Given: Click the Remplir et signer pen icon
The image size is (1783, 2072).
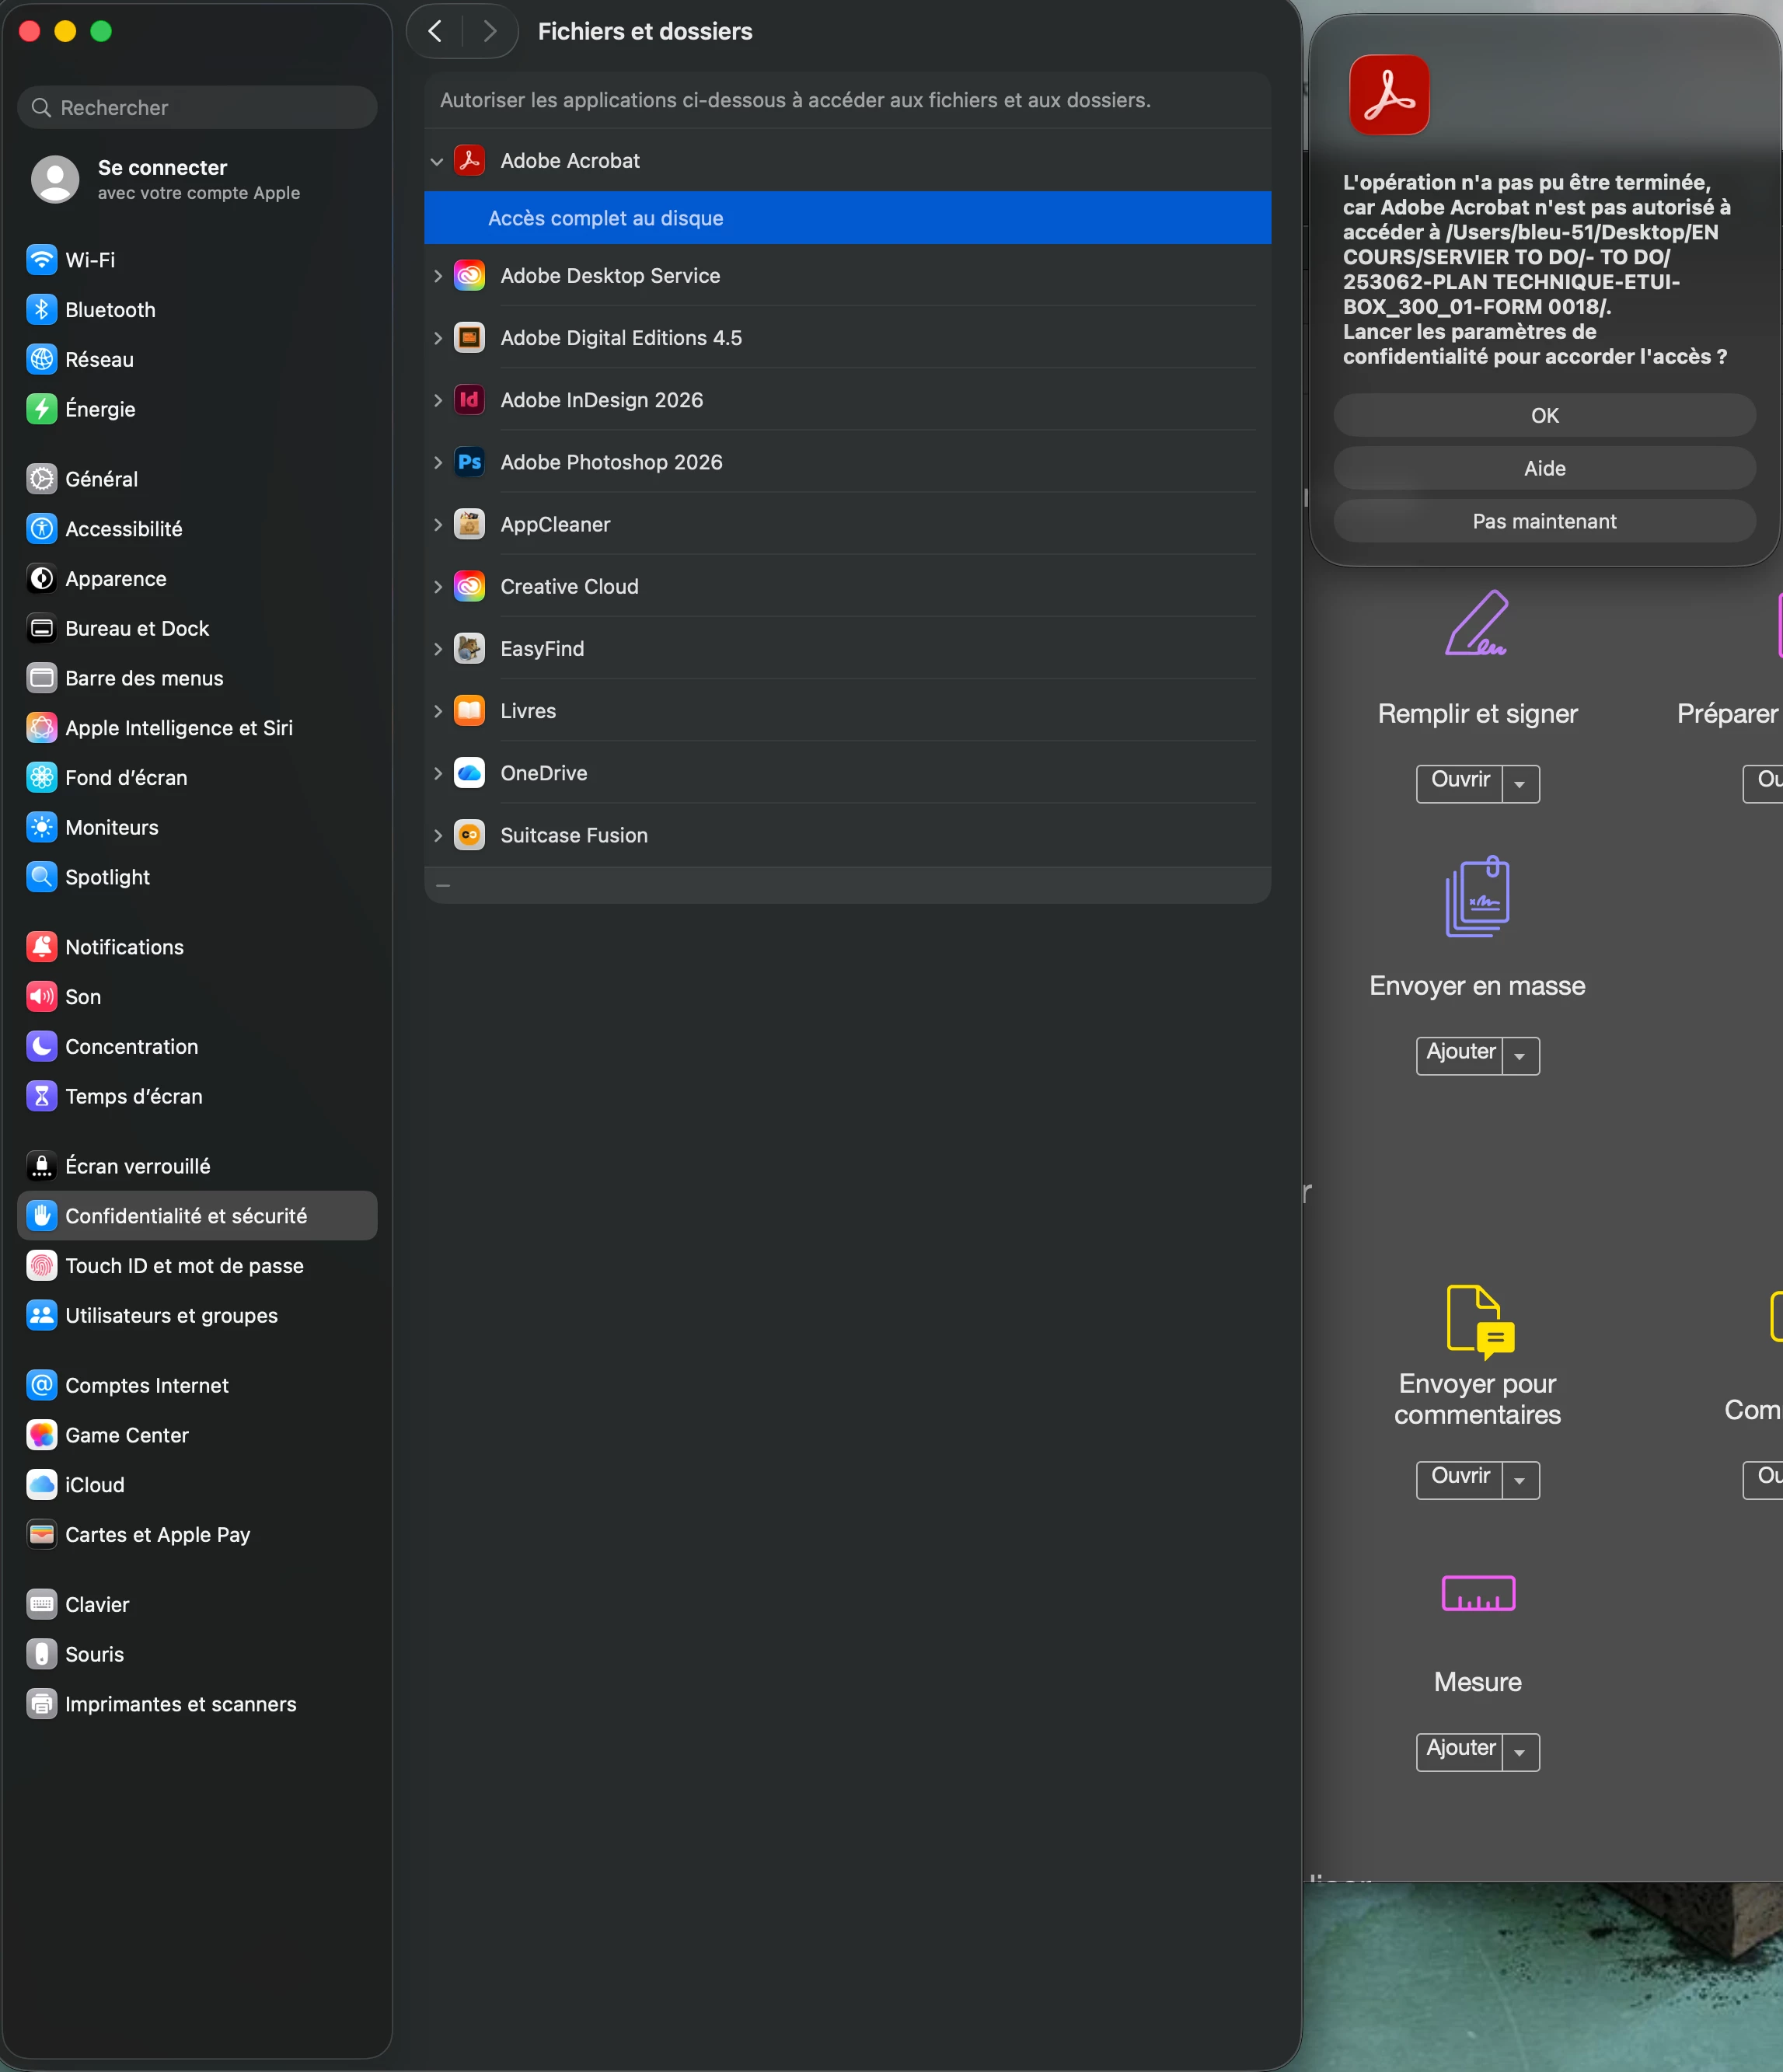Looking at the screenshot, I should pyautogui.click(x=1476, y=624).
